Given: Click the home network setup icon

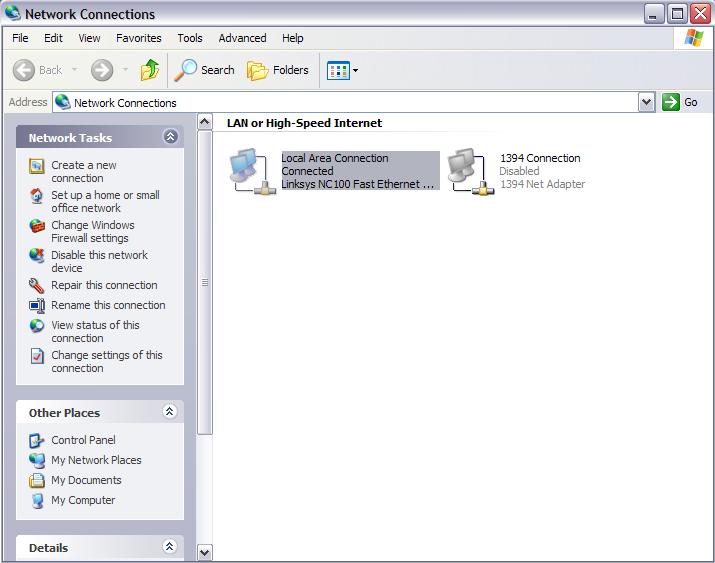Looking at the screenshot, I should [x=36, y=196].
